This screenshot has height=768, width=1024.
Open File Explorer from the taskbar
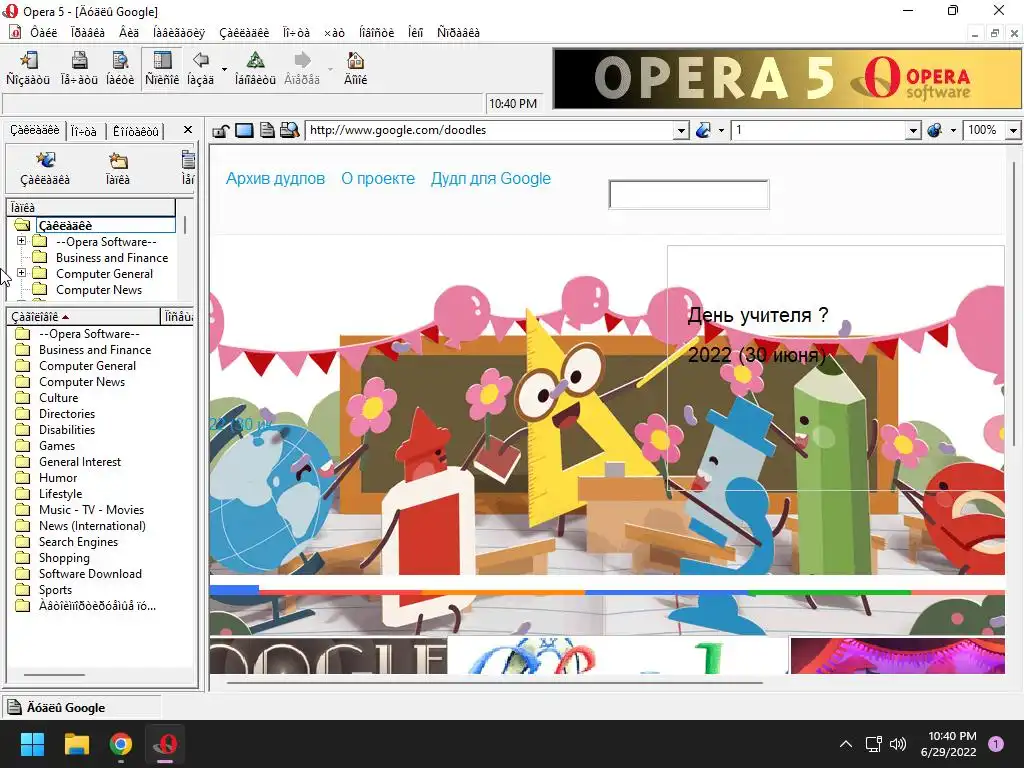76,744
